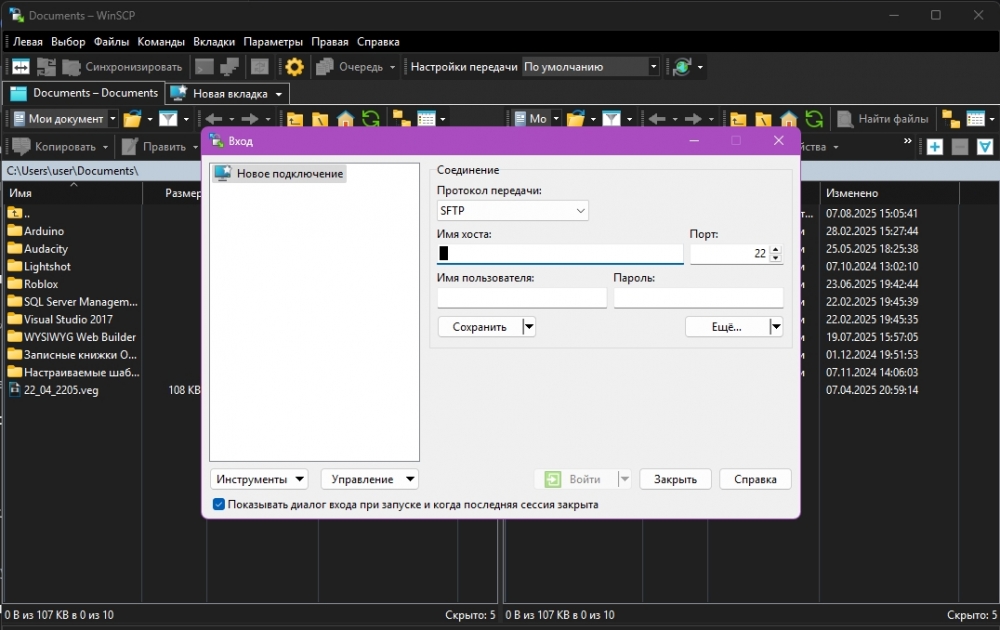
Task: Increase port with the stepper up arrow
Action: tap(776, 249)
